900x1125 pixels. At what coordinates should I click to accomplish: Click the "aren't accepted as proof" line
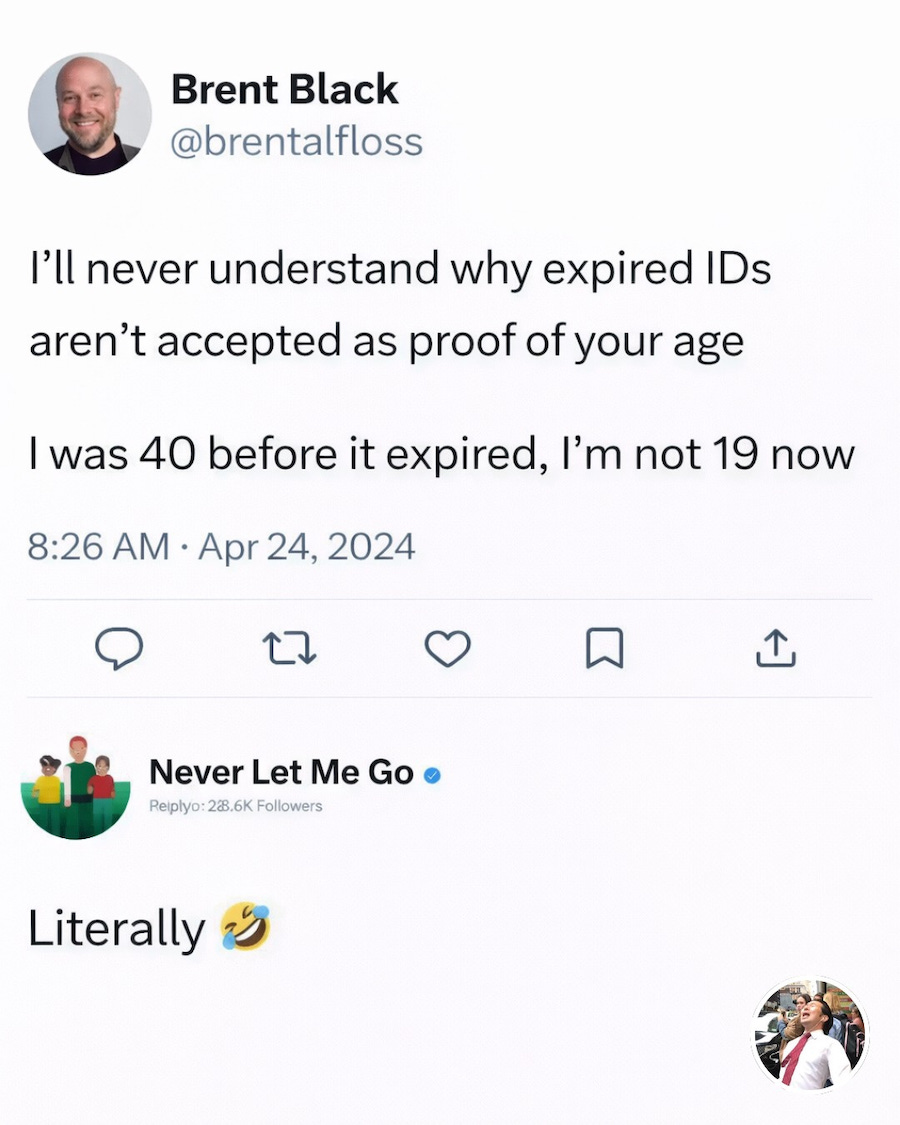386,341
